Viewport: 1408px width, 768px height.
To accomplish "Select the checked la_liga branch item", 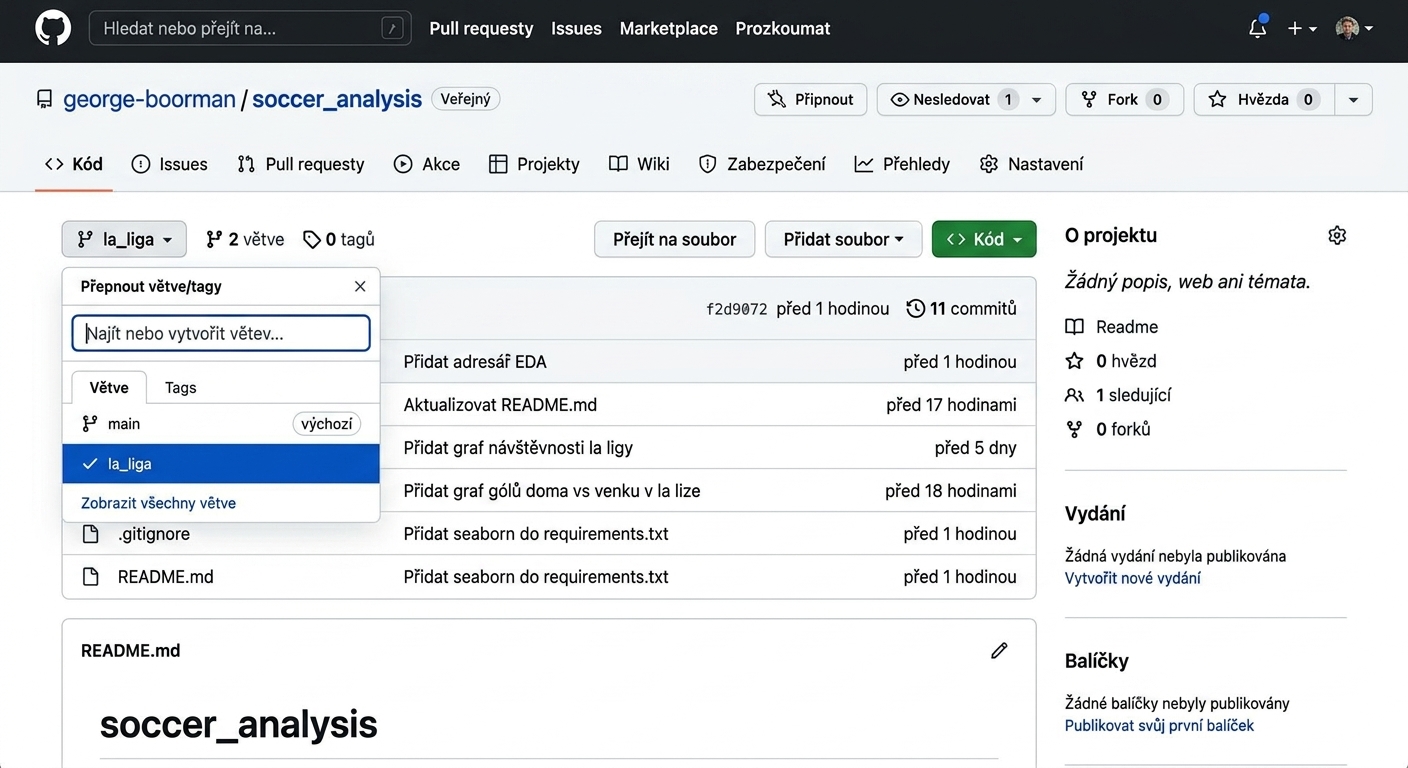I will (x=221, y=464).
